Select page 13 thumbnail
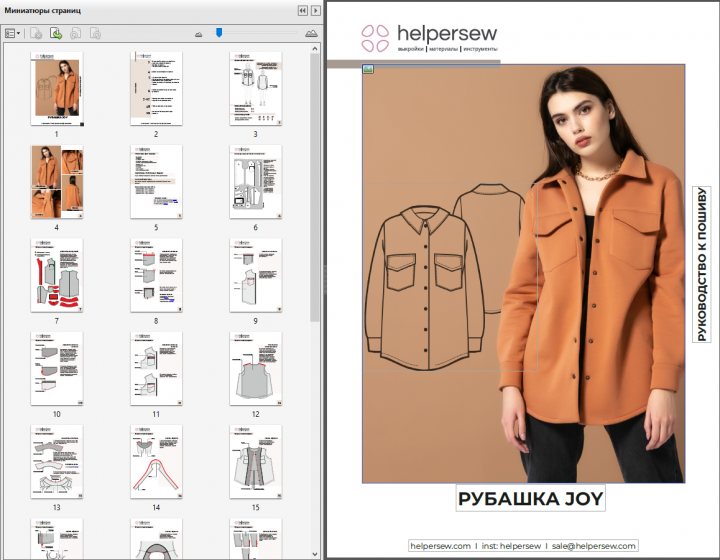Screen dimensions: 720x560 57,462
